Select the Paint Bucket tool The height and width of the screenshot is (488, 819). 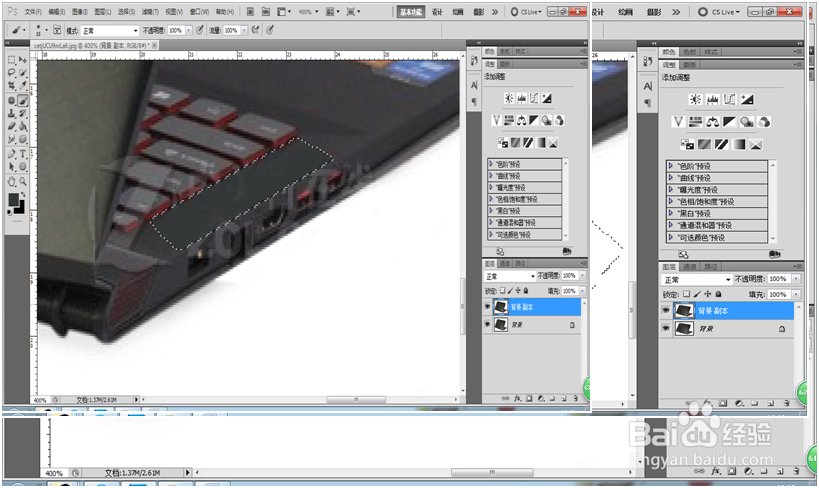[23, 126]
